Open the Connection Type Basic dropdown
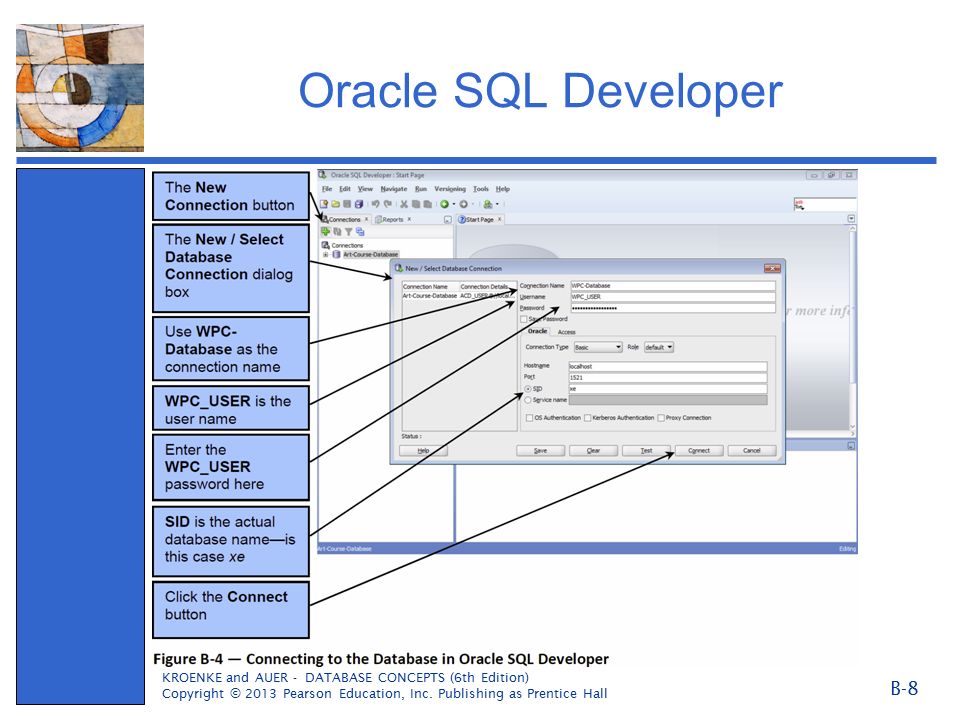Viewport: 960px width, 720px height. coord(598,347)
